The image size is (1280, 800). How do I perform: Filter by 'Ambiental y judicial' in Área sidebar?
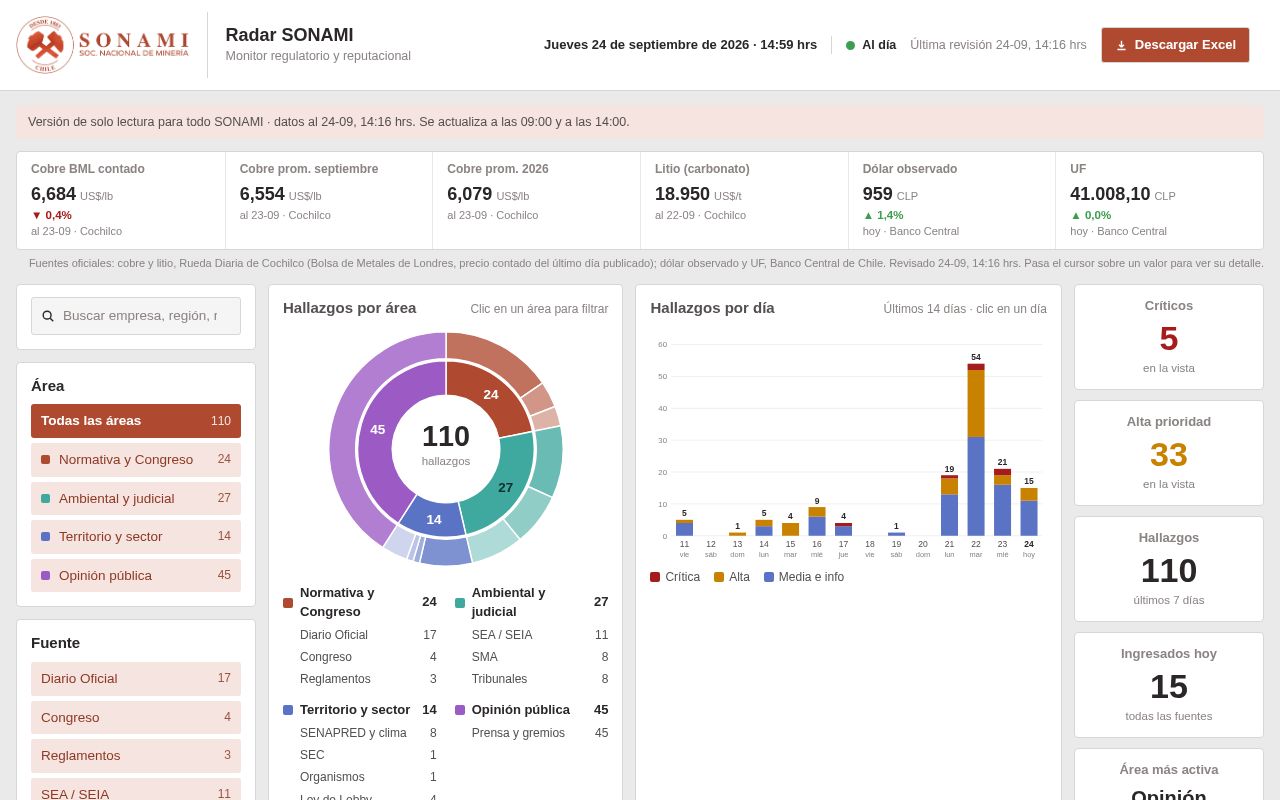coord(136,498)
